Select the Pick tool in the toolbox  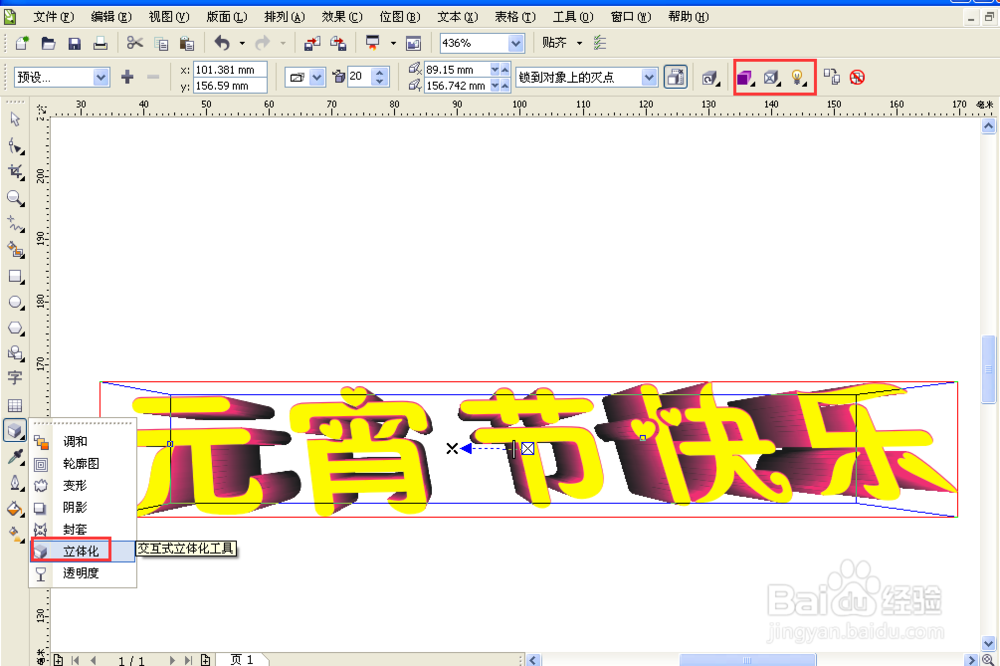[x=15, y=118]
